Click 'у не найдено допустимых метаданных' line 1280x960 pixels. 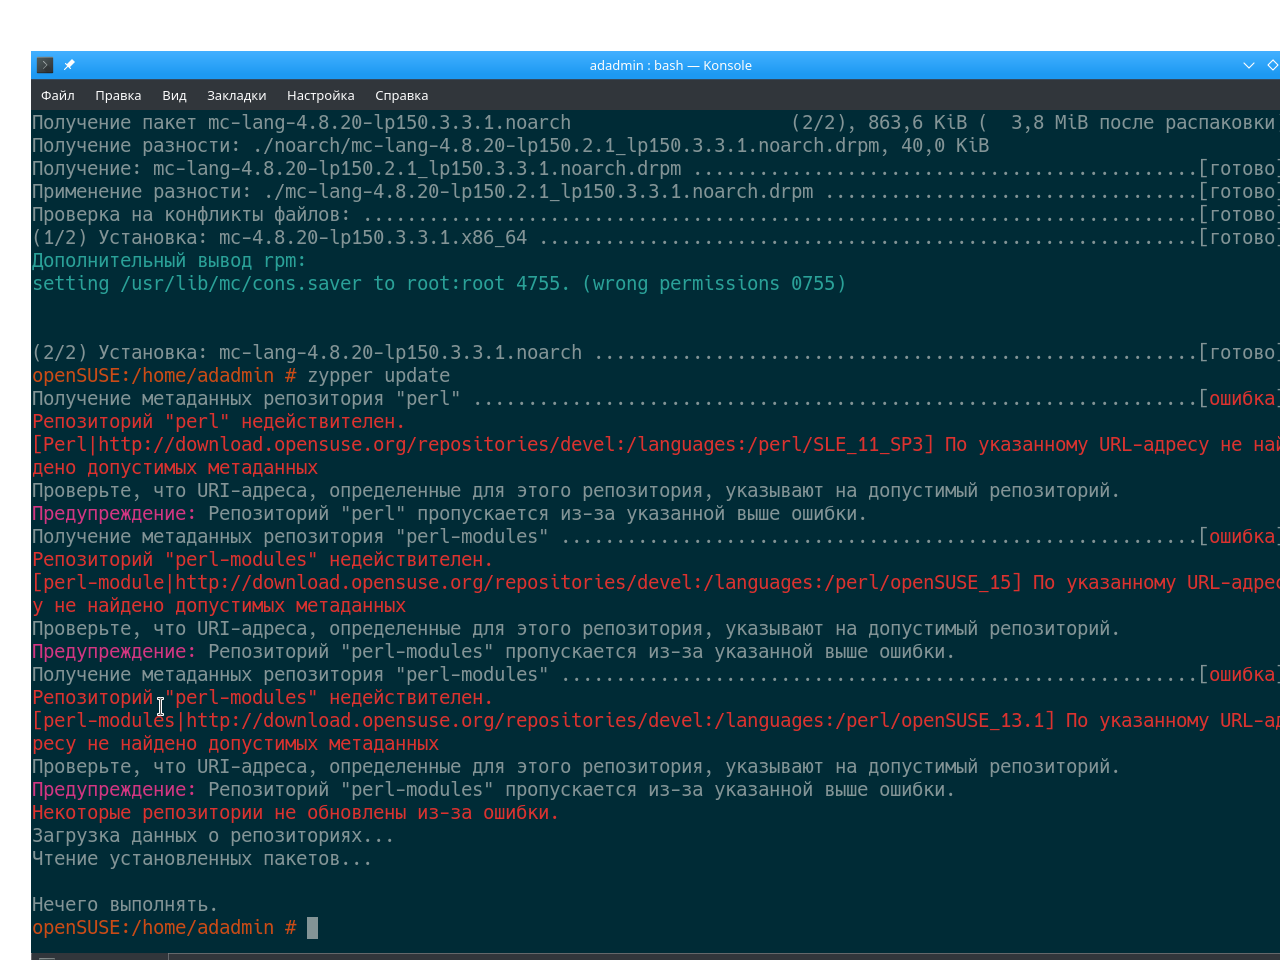(219, 606)
